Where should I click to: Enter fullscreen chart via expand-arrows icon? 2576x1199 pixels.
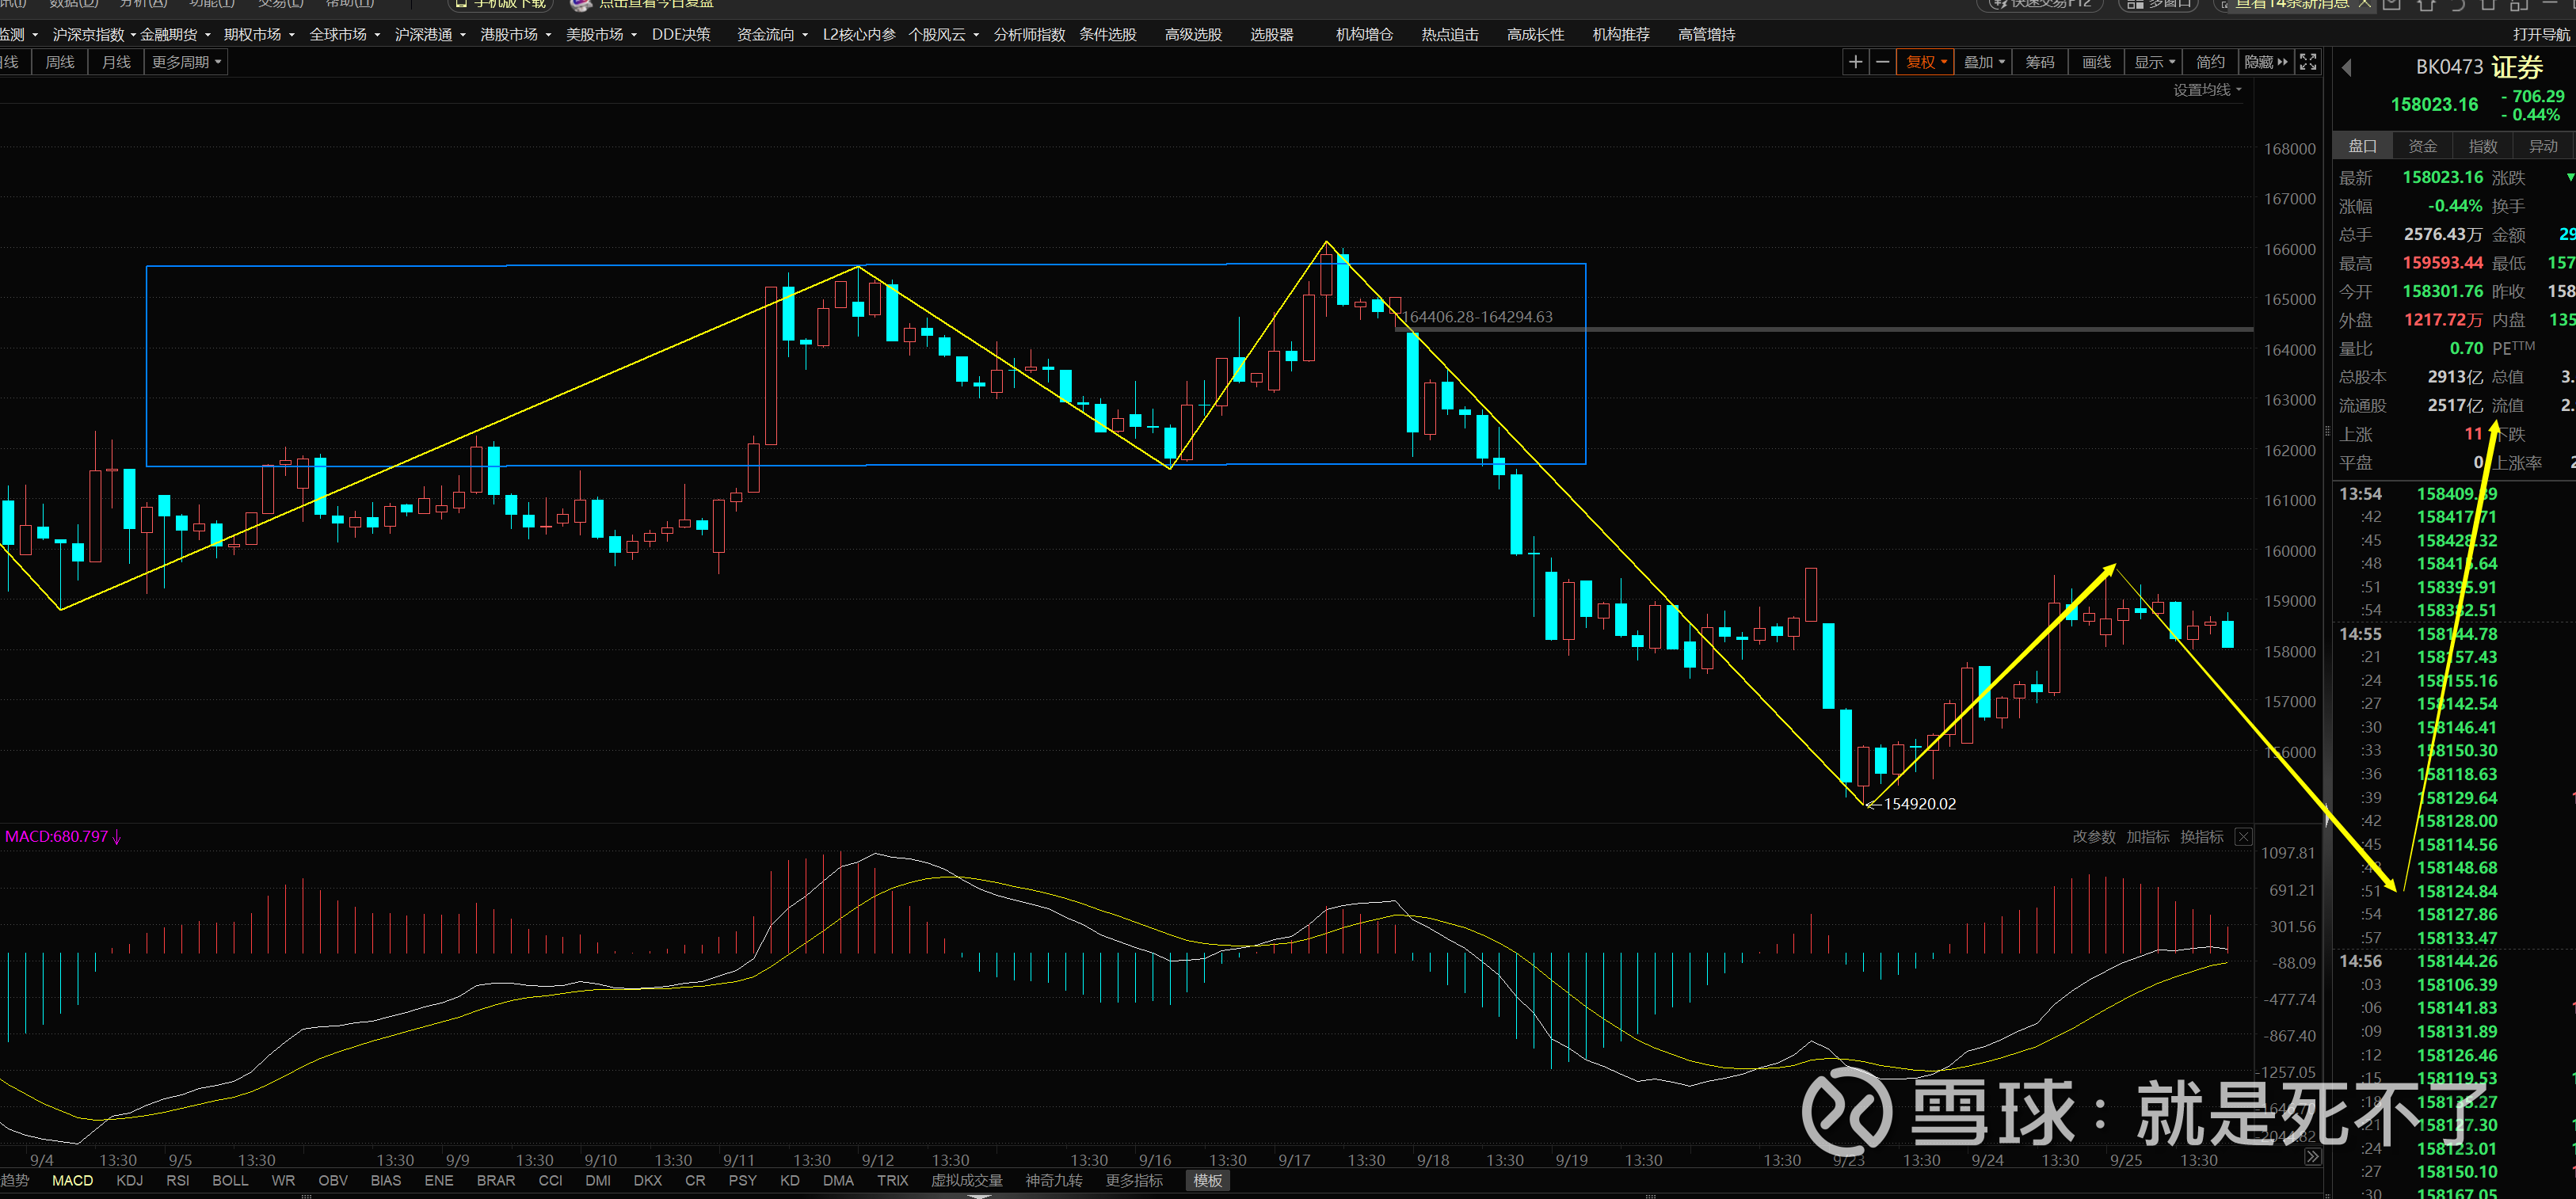(x=2308, y=62)
